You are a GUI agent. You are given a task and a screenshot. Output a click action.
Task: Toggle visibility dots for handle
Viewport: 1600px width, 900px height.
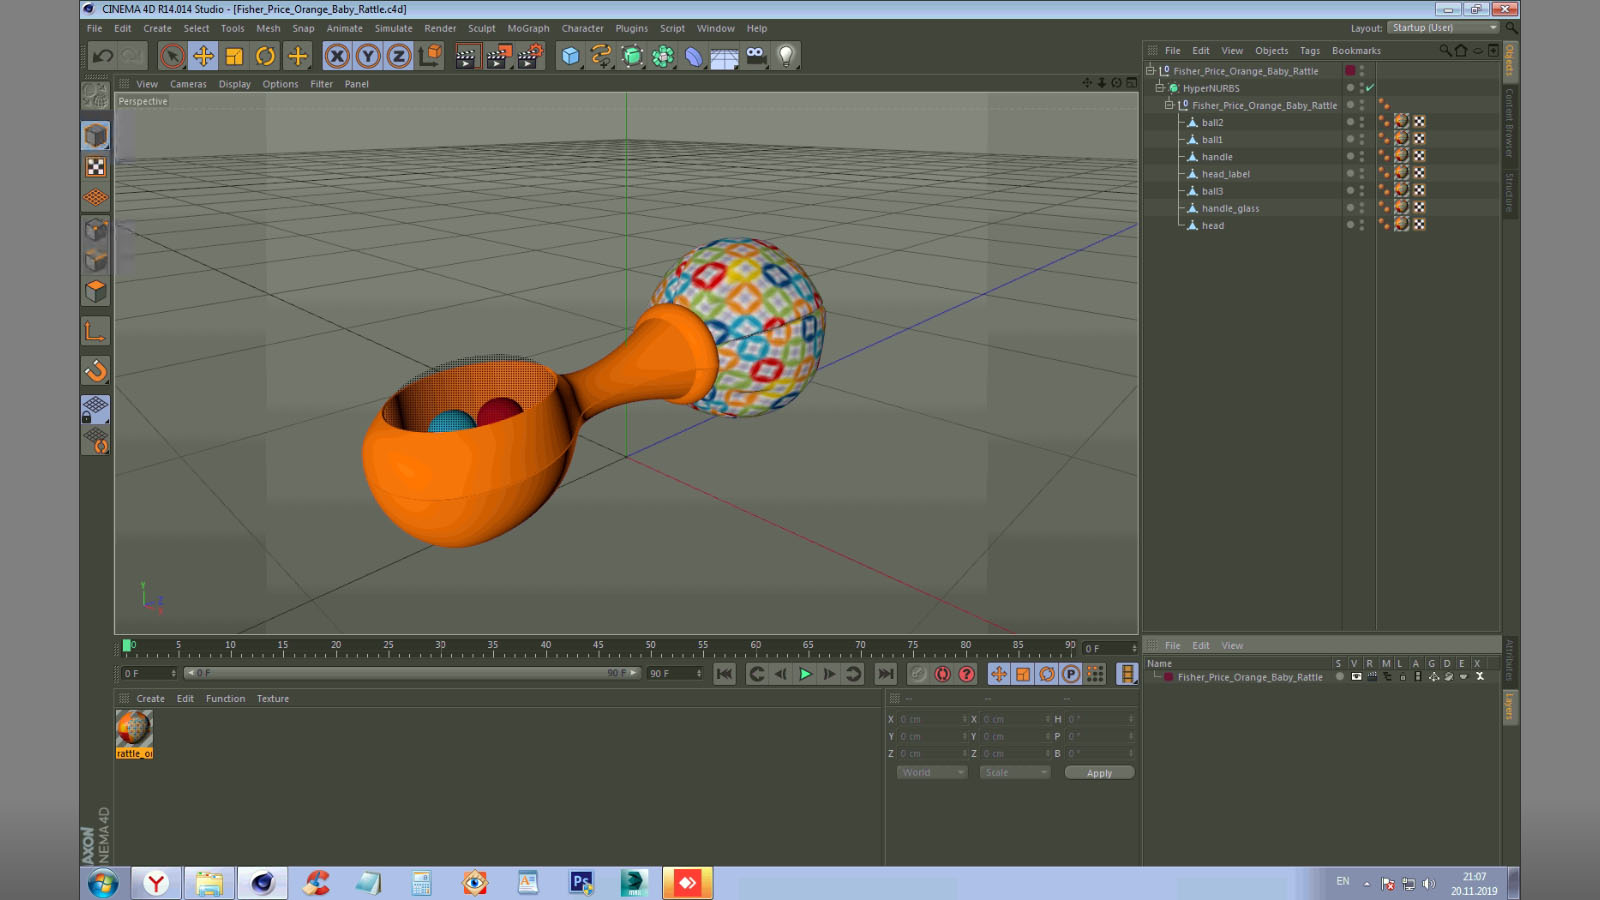pyautogui.click(x=1361, y=157)
